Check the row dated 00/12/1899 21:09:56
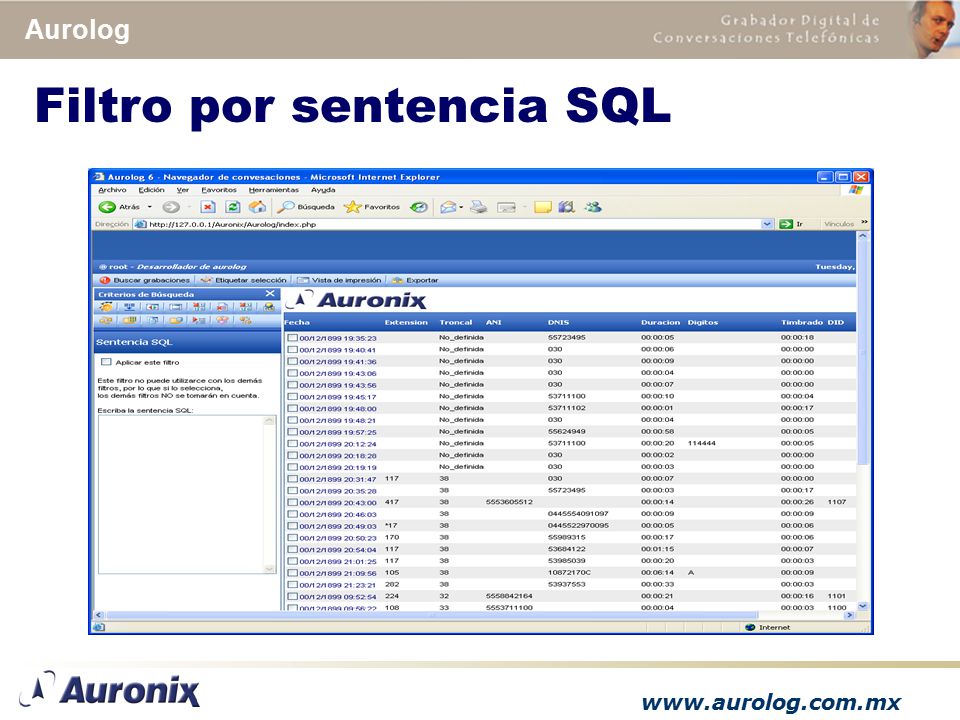Screen dimensions: 960x720 point(293,573)
